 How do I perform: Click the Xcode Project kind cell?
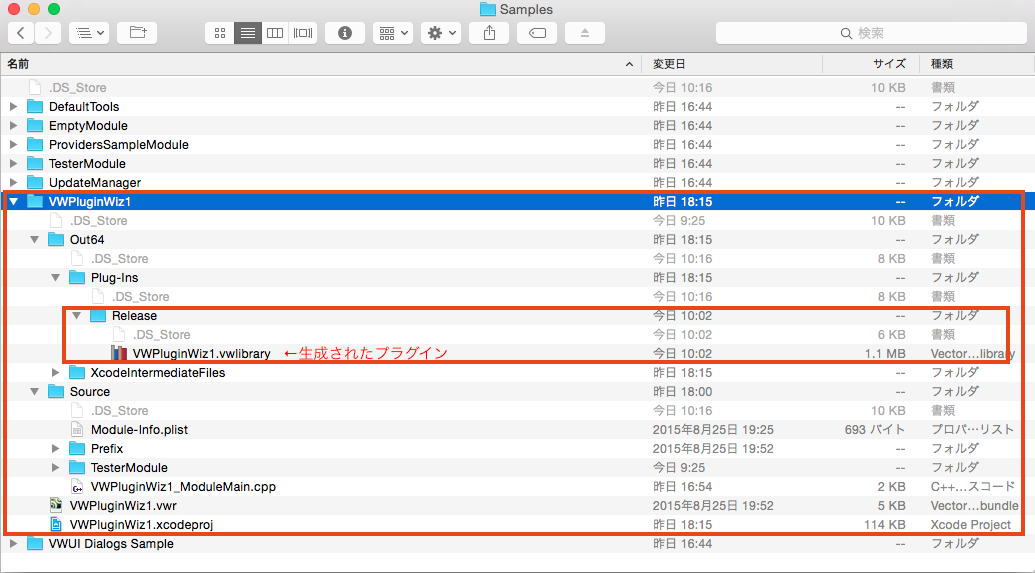(970, 525)
